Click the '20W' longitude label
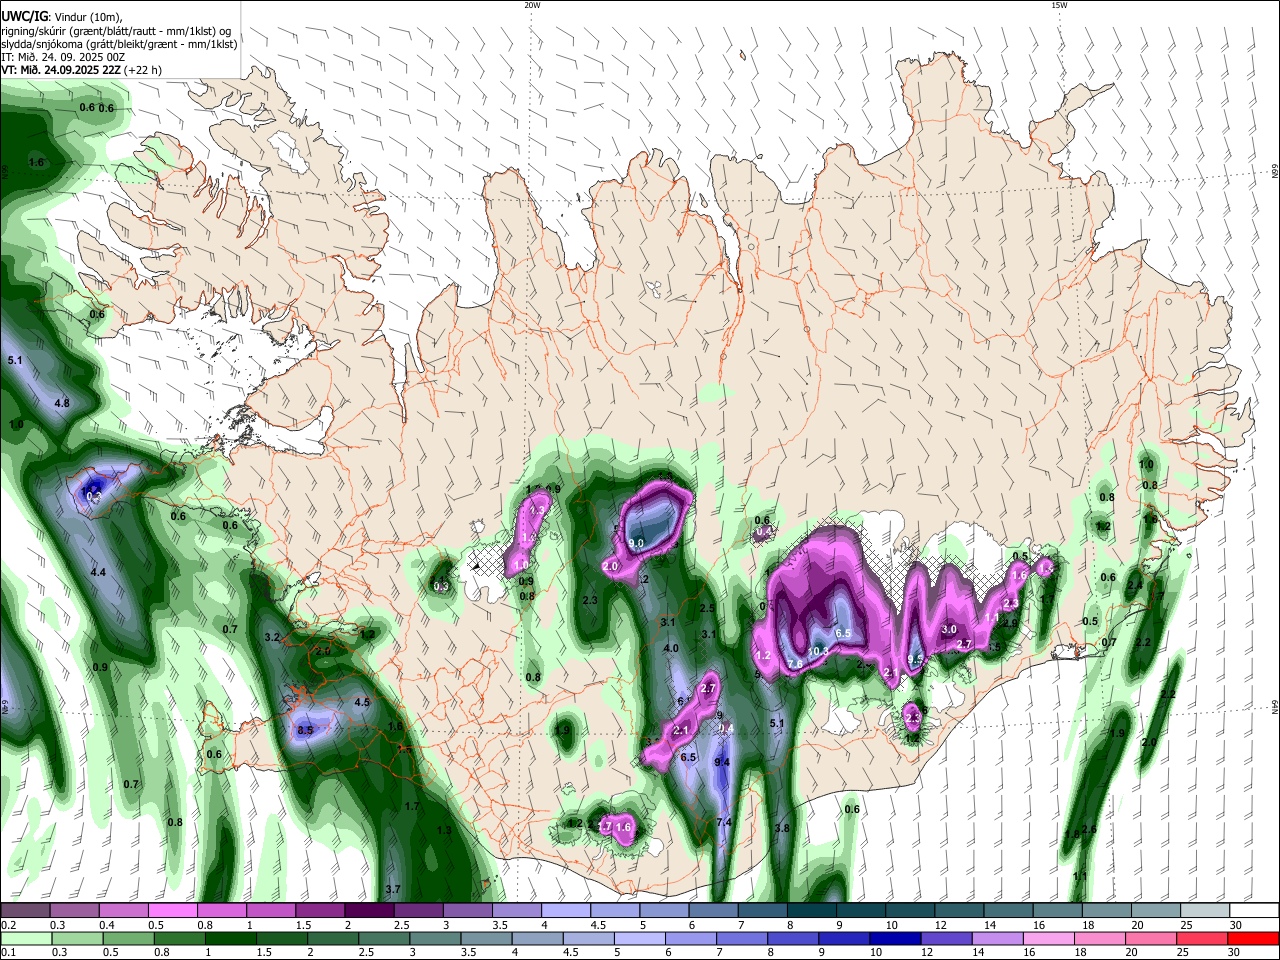Image resolution: width=1280 pixels, height=960 pixels. (532, 5)
